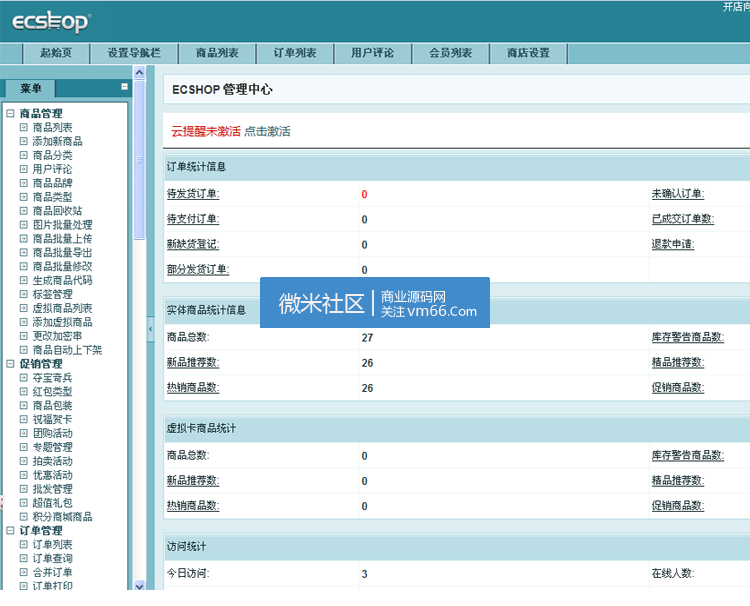Open 优惠活动 in sidebar

point(52,475)
